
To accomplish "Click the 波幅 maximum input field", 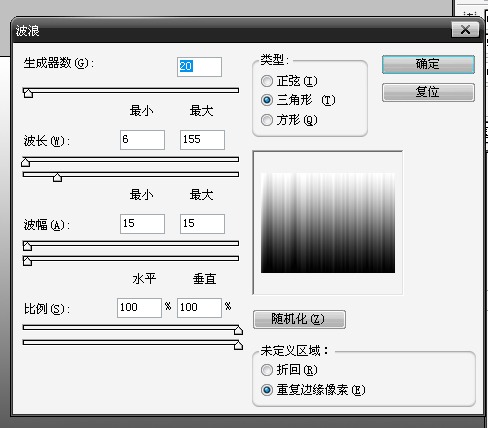I will (x=202, y=224).
